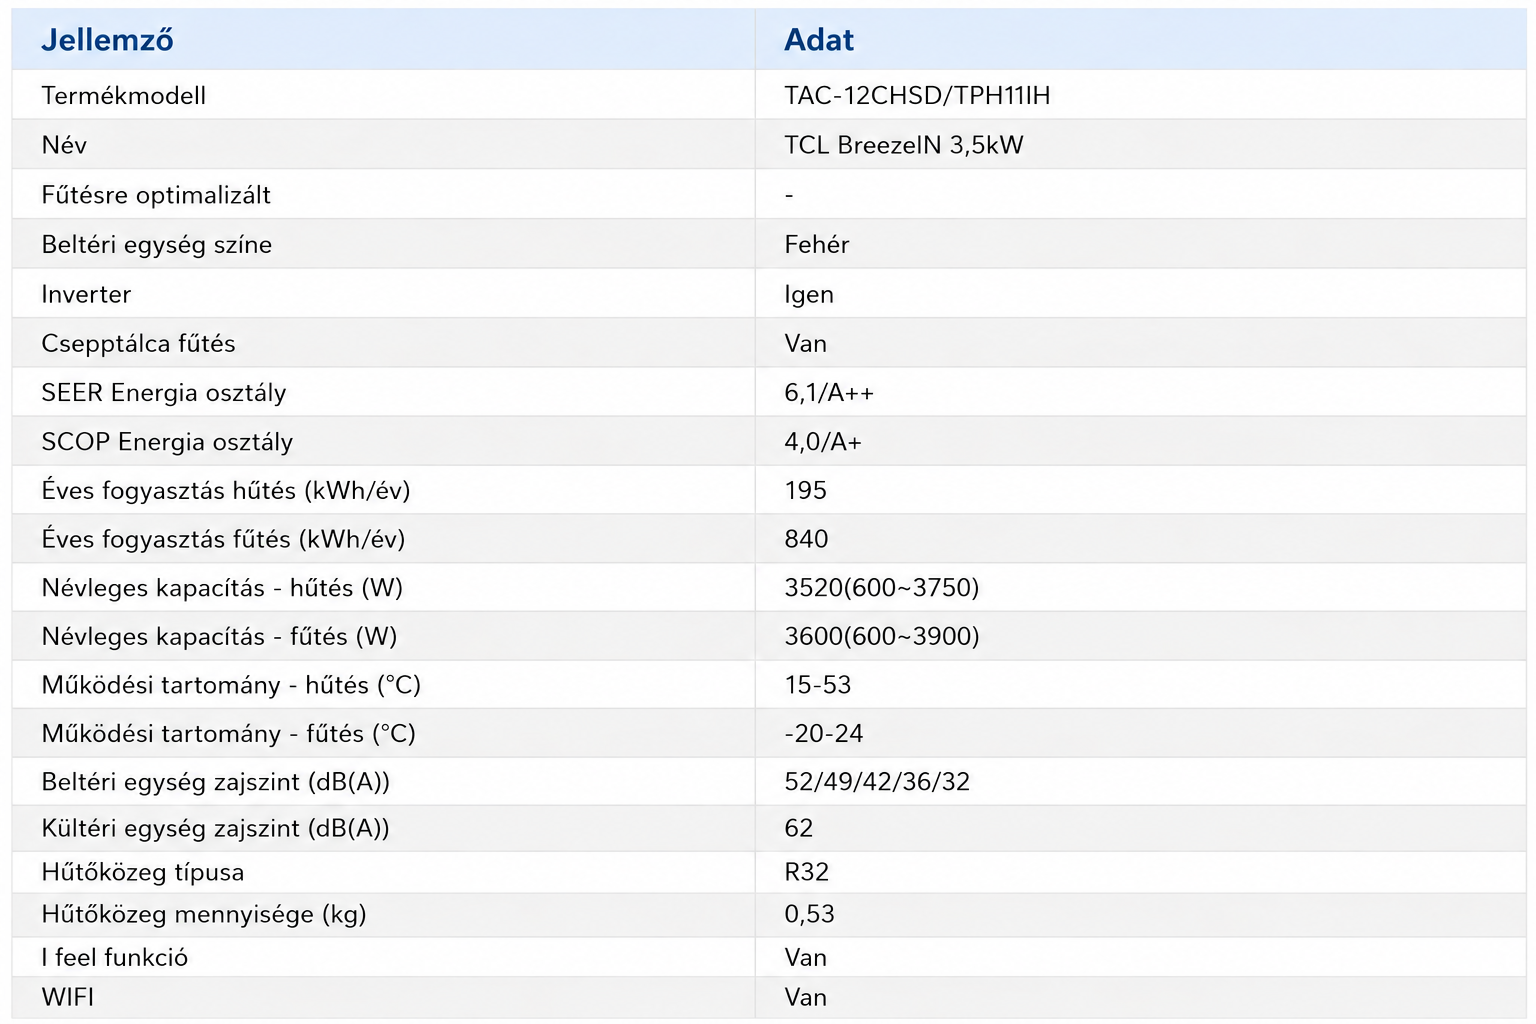Viewport: 1536px width, 1024px height.
Task: Click the 'Fehér' color value
Action: (x=817, y=245)
